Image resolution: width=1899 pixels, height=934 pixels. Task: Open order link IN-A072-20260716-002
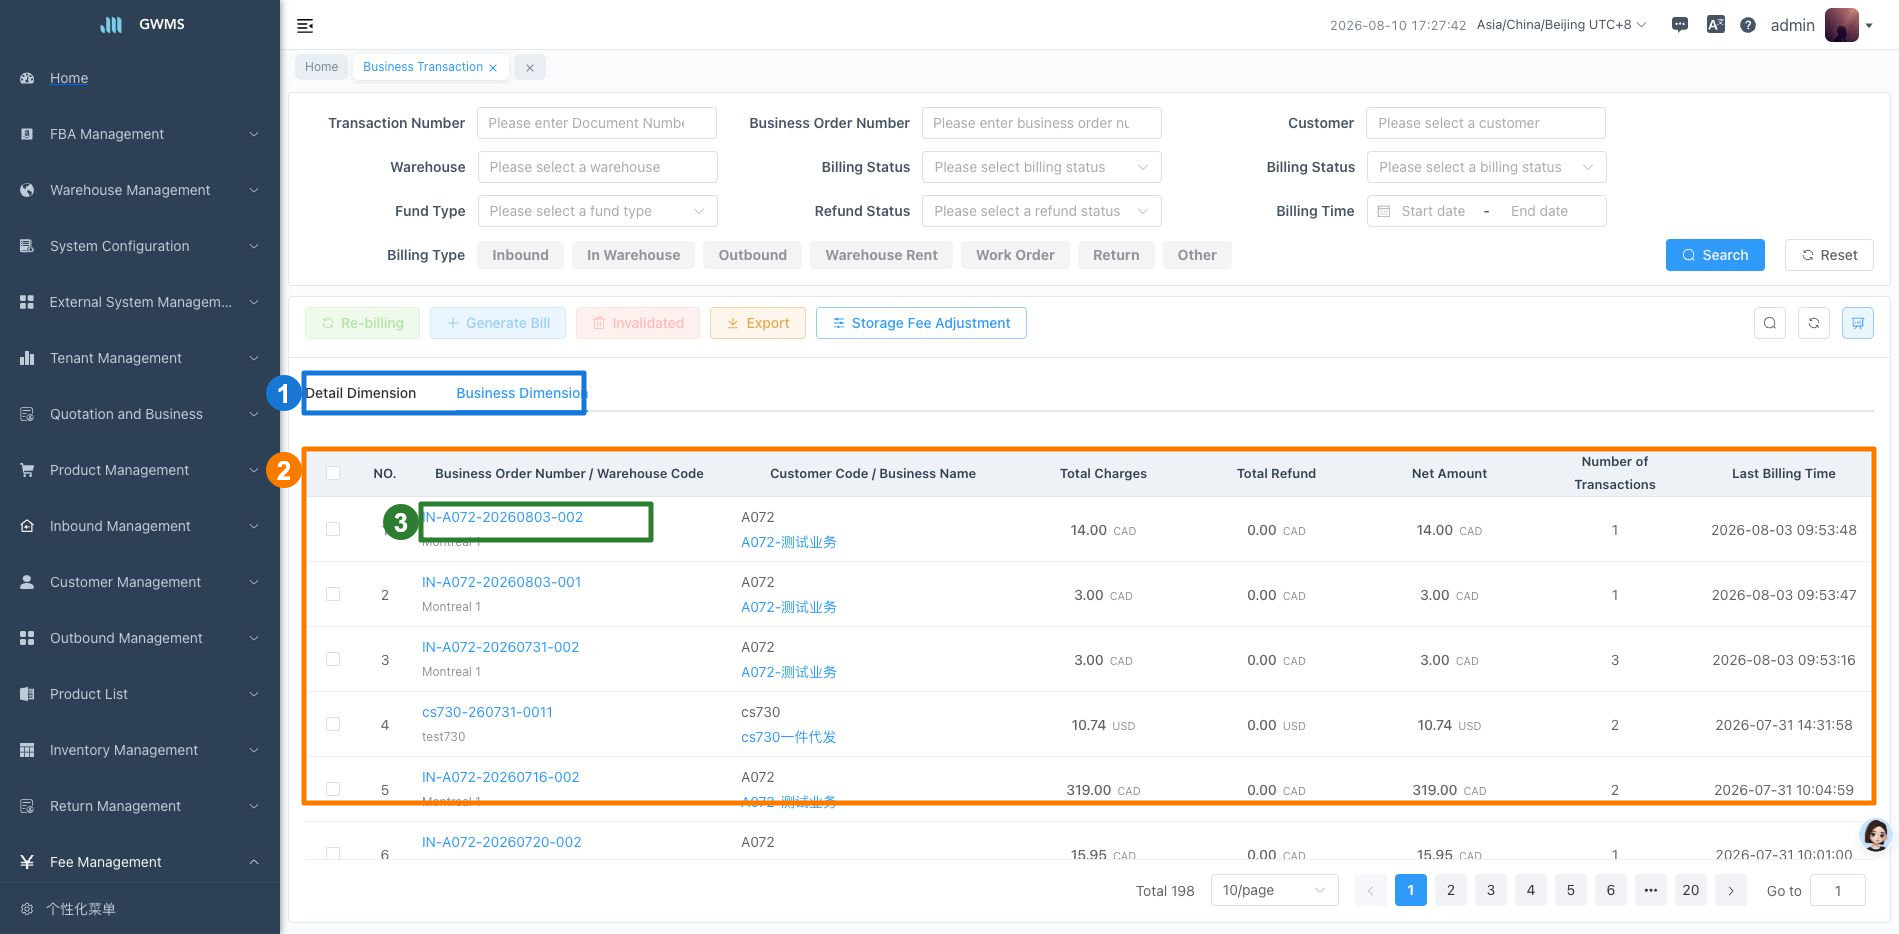pyautogui.click(x=500, y=777)
